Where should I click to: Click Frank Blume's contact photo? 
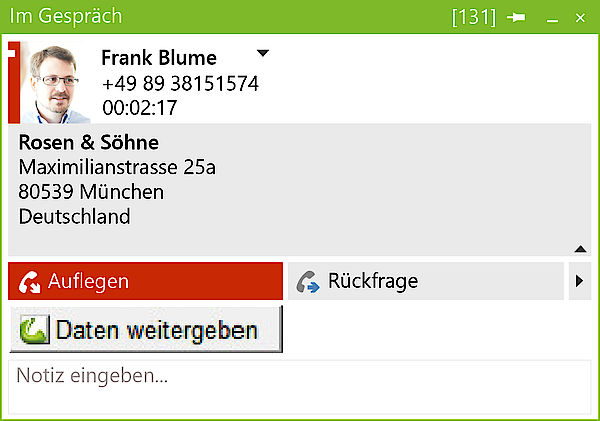(55, 83)
